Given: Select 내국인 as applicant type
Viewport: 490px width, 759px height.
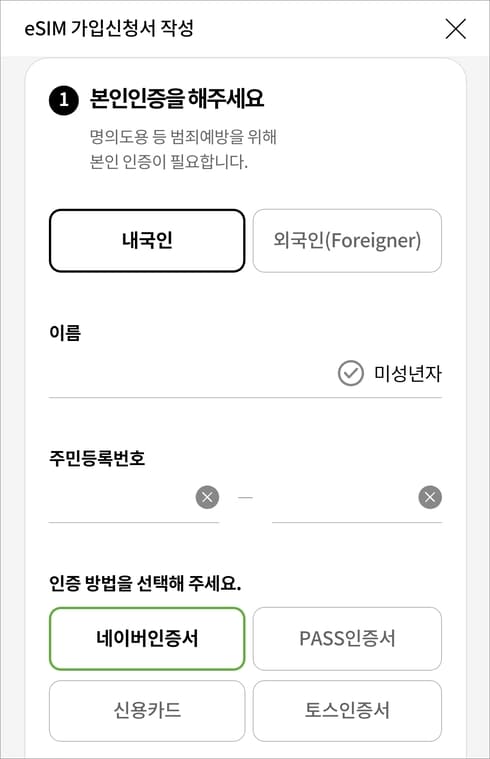Looking at the screenshot, I should pyautogui.click(x=147, y=241).
